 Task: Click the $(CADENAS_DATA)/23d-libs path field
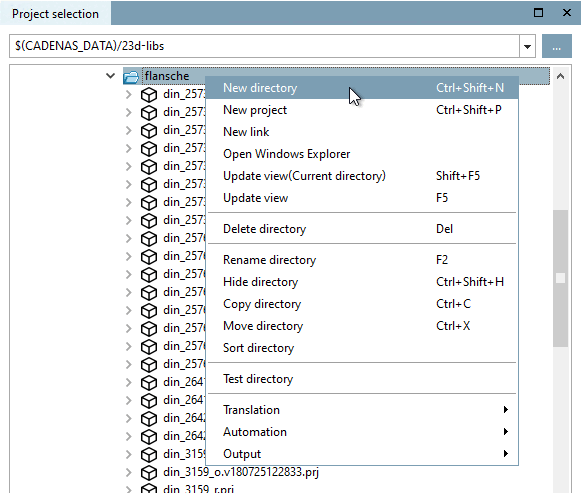coord(264,46)
